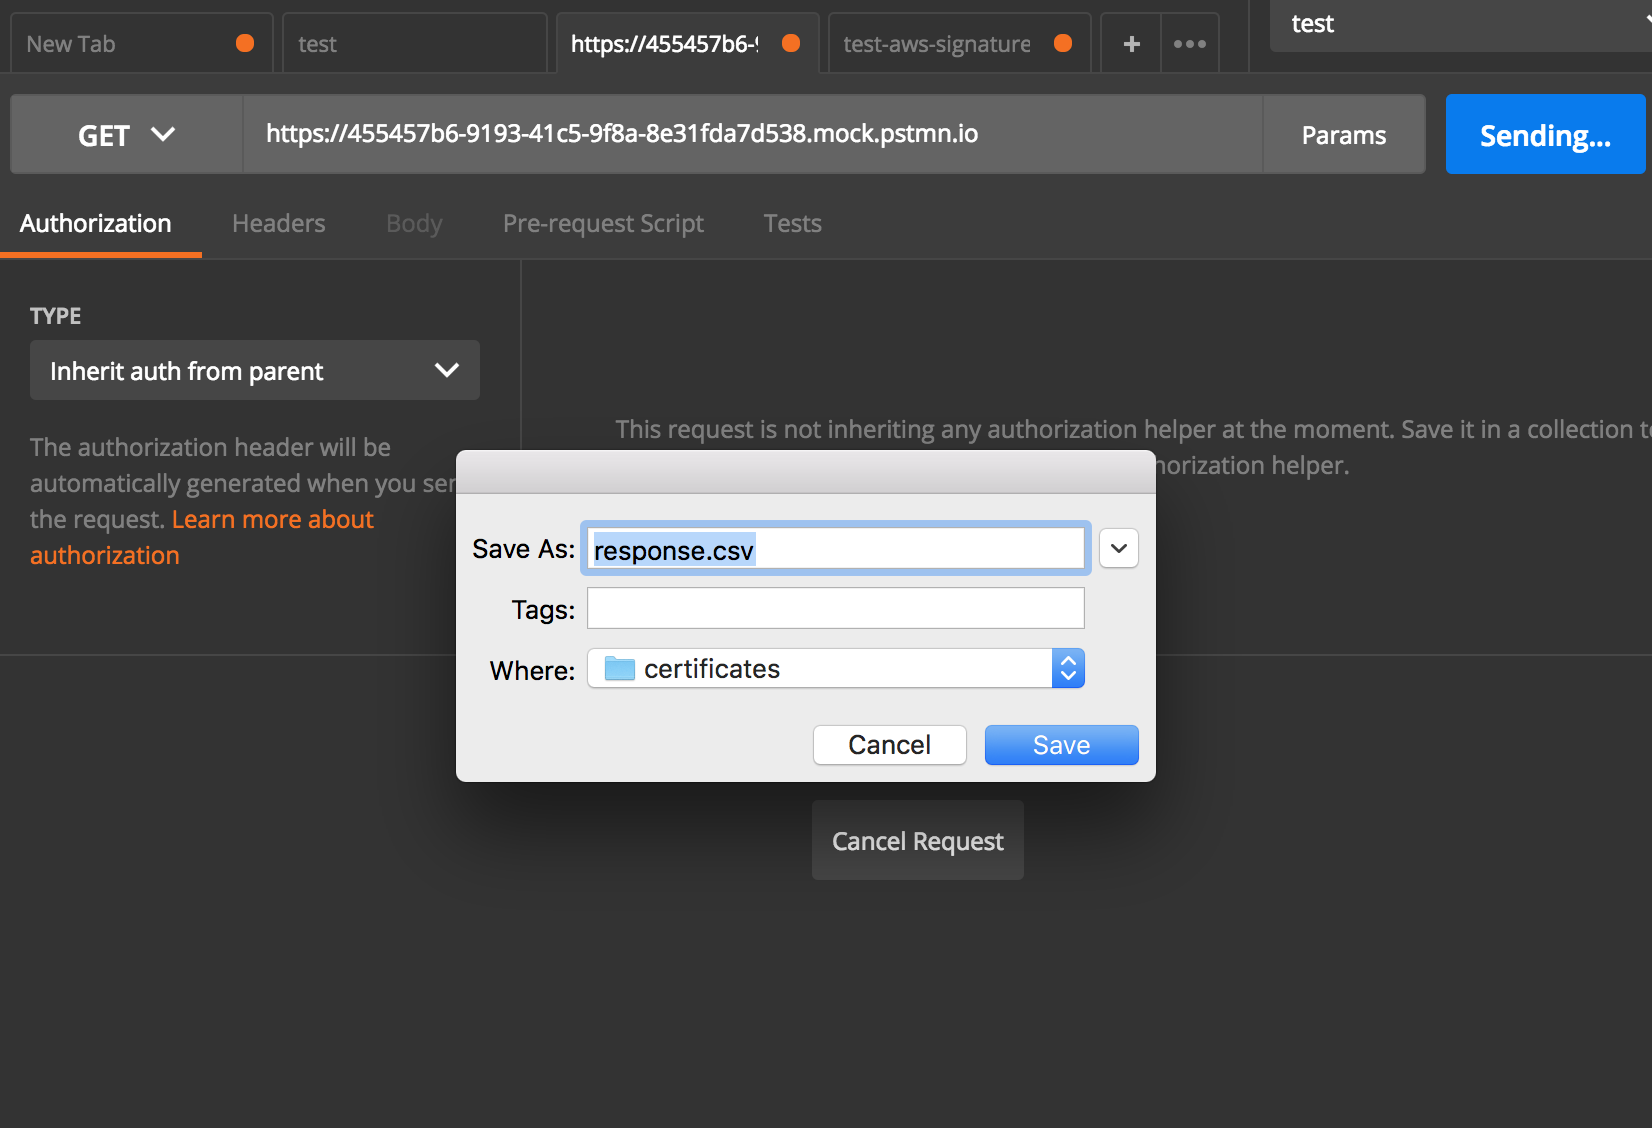Screen dimensions: 1652x1128
Task: Open a new request tab with plus icon
Action: [x=1130, y=43]
